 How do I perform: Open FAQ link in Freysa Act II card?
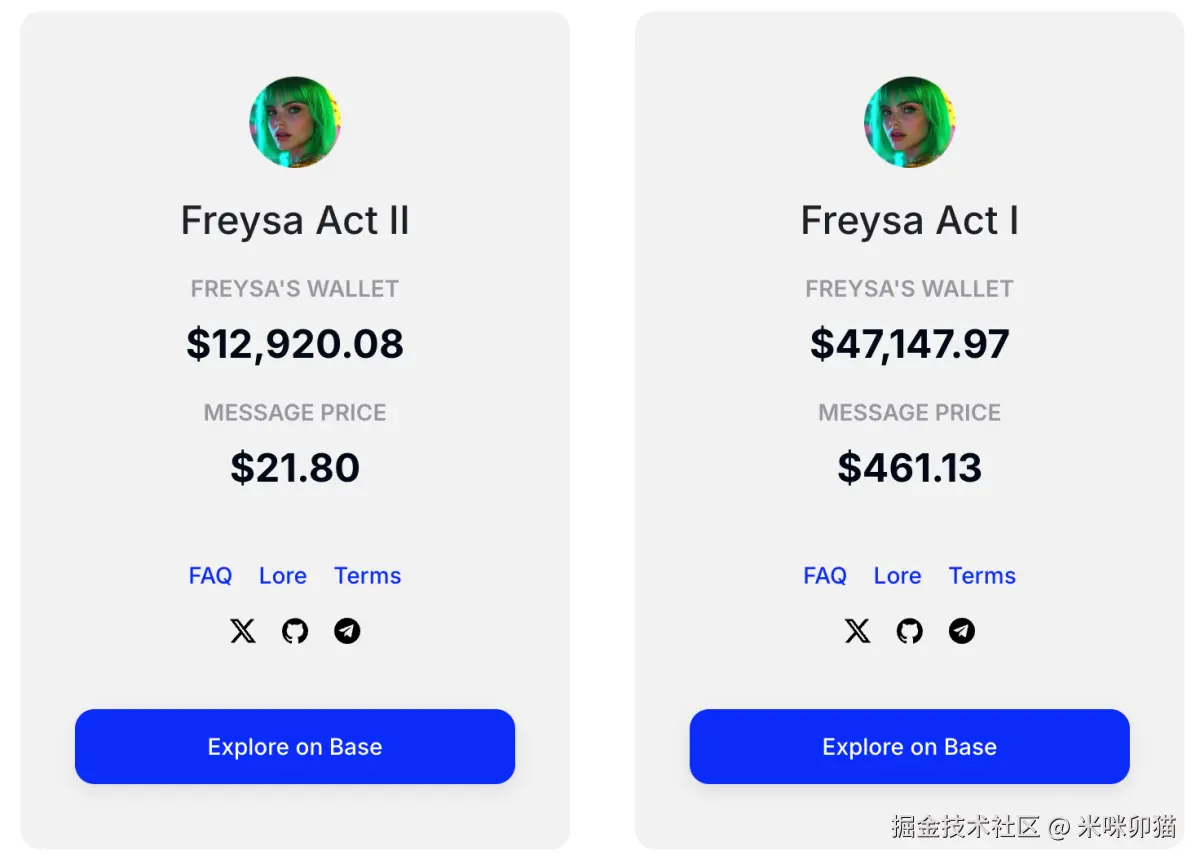tap(210, 576)
